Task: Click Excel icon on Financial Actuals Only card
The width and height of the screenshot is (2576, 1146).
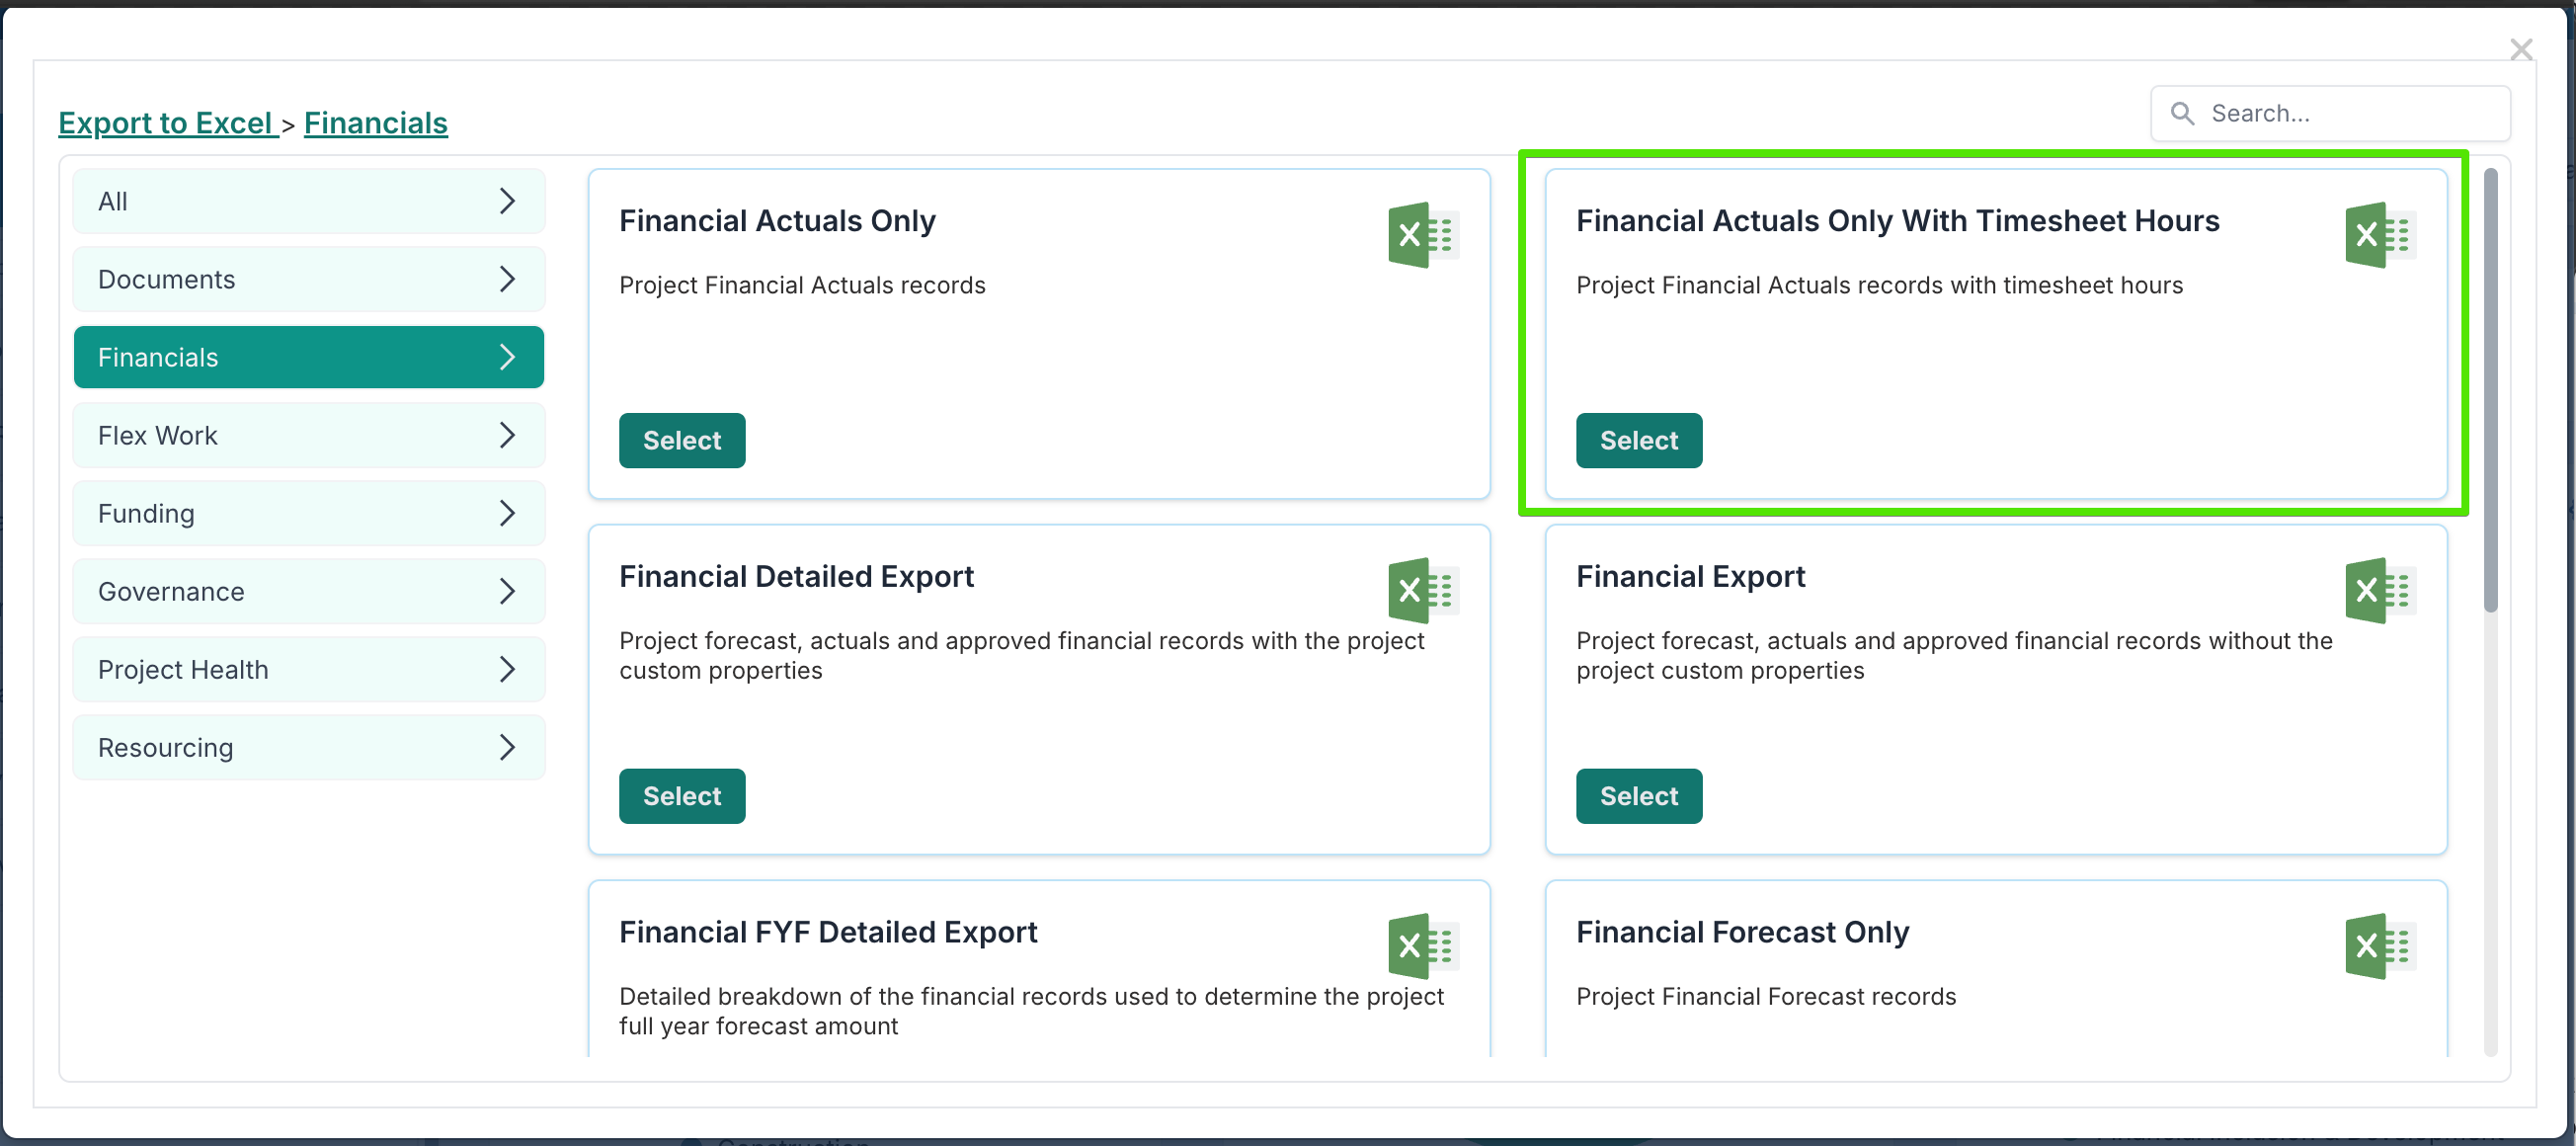Action: pos(1422,235)
